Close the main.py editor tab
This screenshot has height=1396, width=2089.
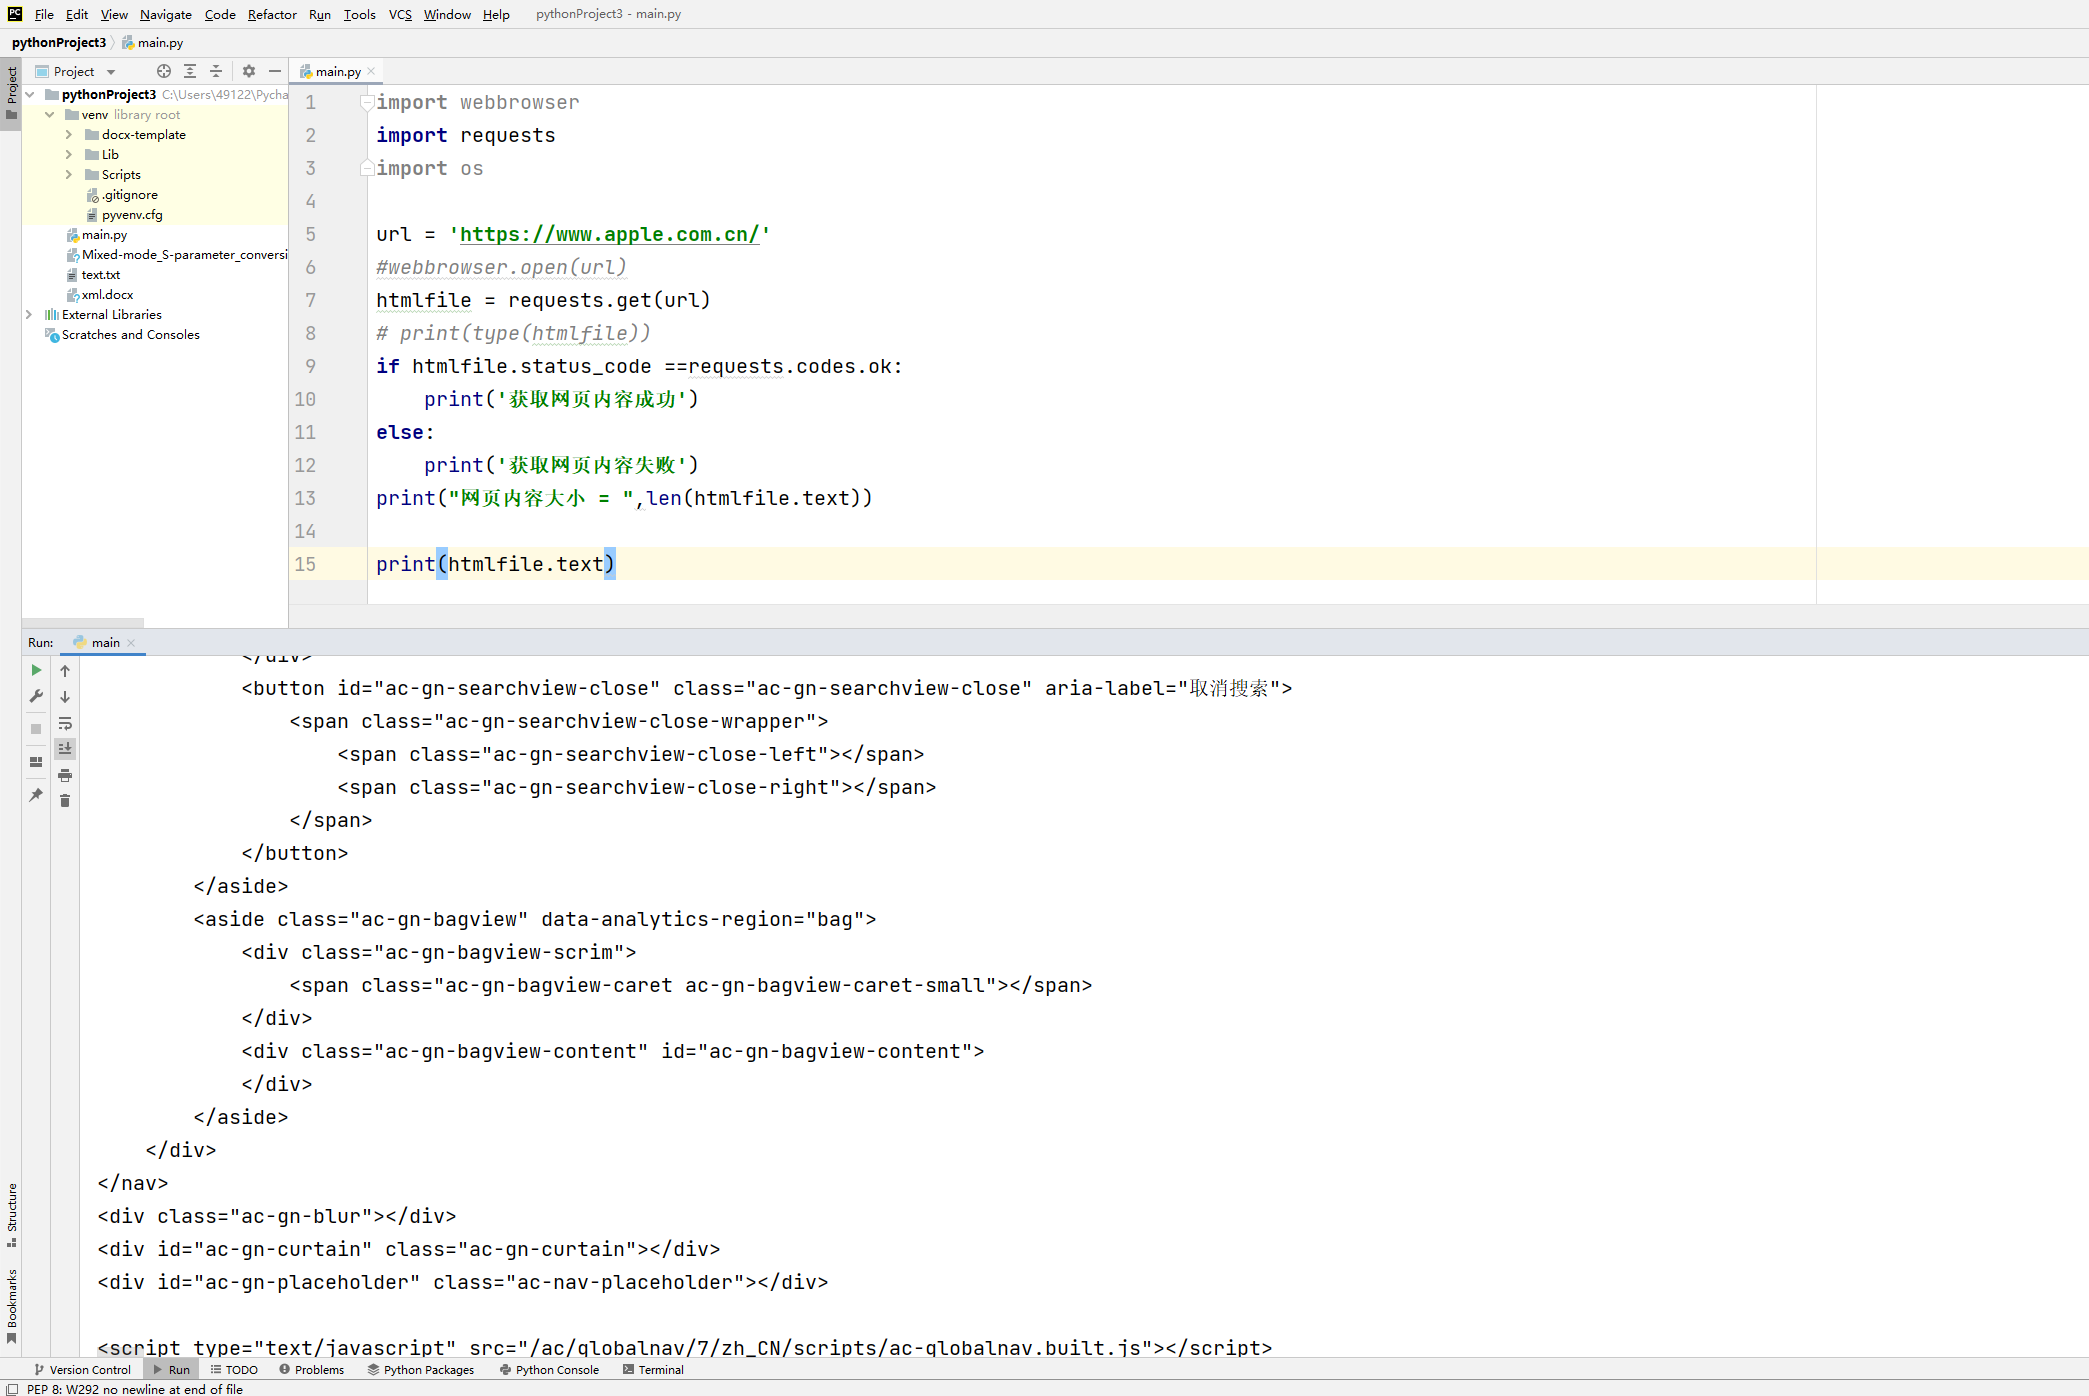click(x=371, y=71)
